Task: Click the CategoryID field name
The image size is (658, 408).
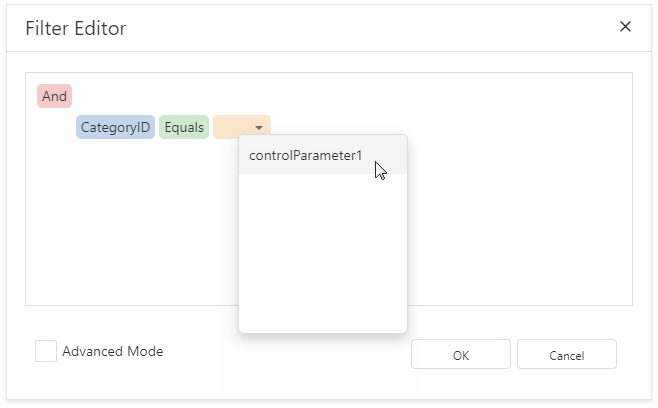Action: click(115, 127)
